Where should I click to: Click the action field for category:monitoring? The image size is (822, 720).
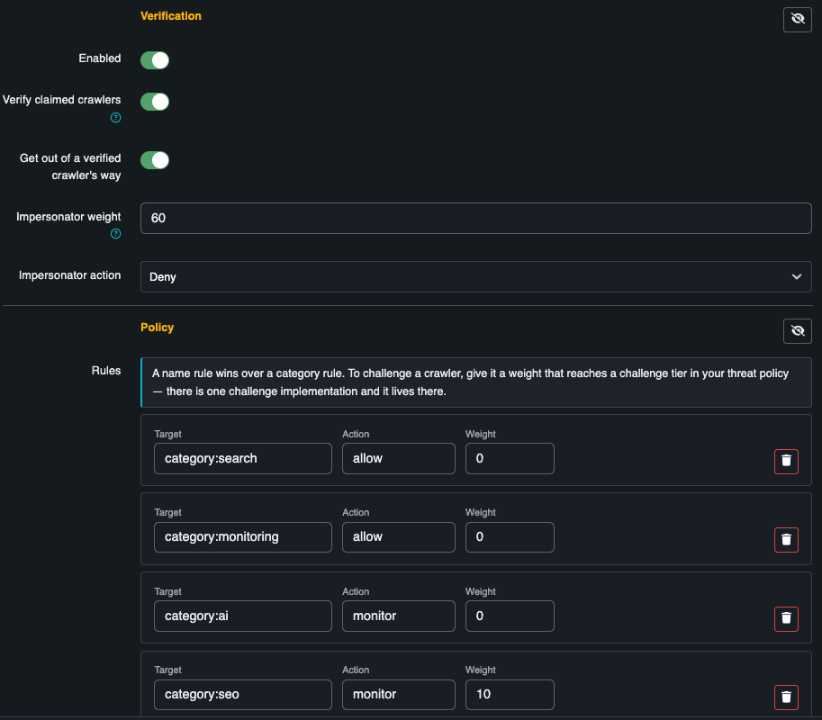pyautogui.click(x=398, y=537)
